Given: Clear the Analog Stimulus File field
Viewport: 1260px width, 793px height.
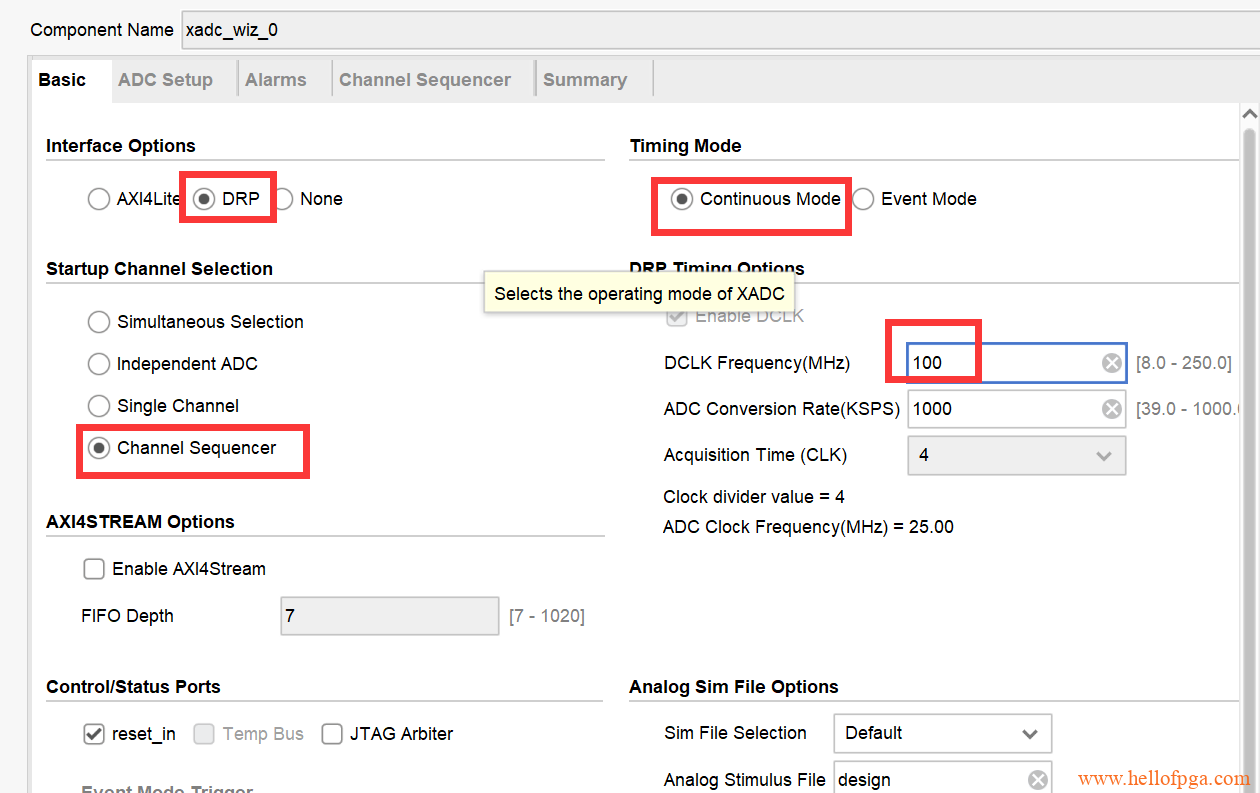Looking at the screenshot, I should 1038,780.
